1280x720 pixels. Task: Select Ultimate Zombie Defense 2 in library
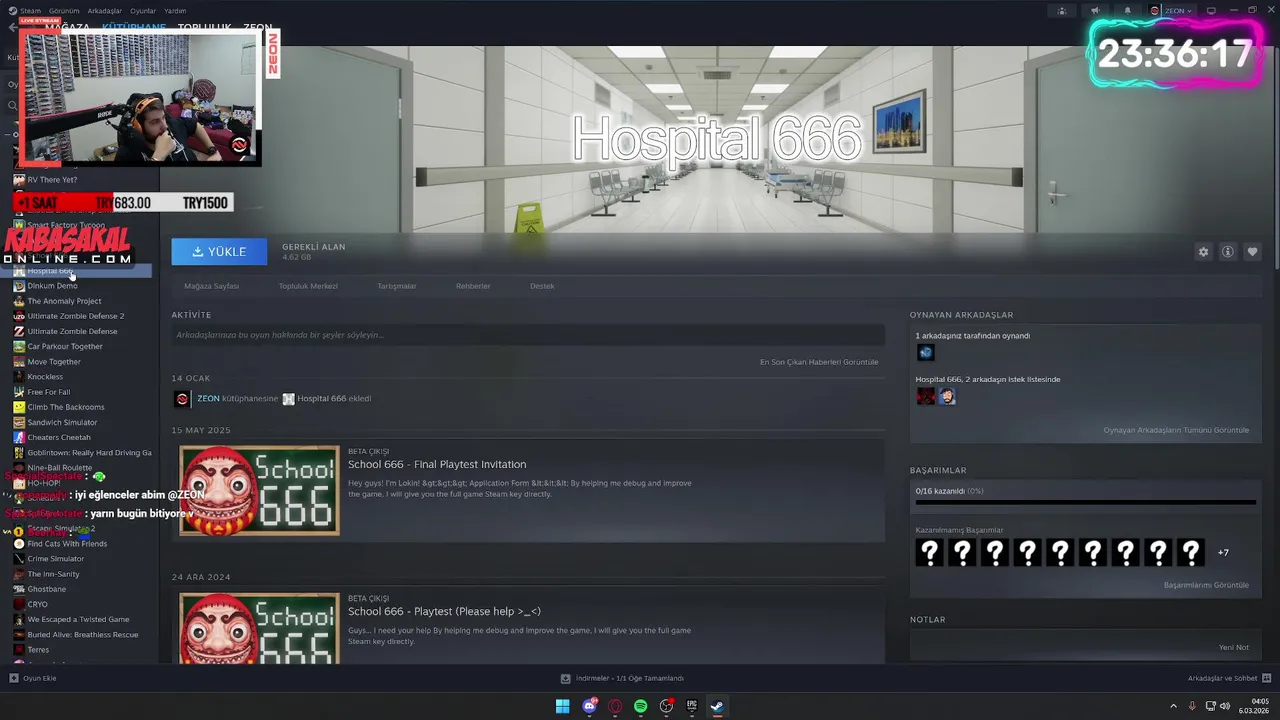(76, 316)
